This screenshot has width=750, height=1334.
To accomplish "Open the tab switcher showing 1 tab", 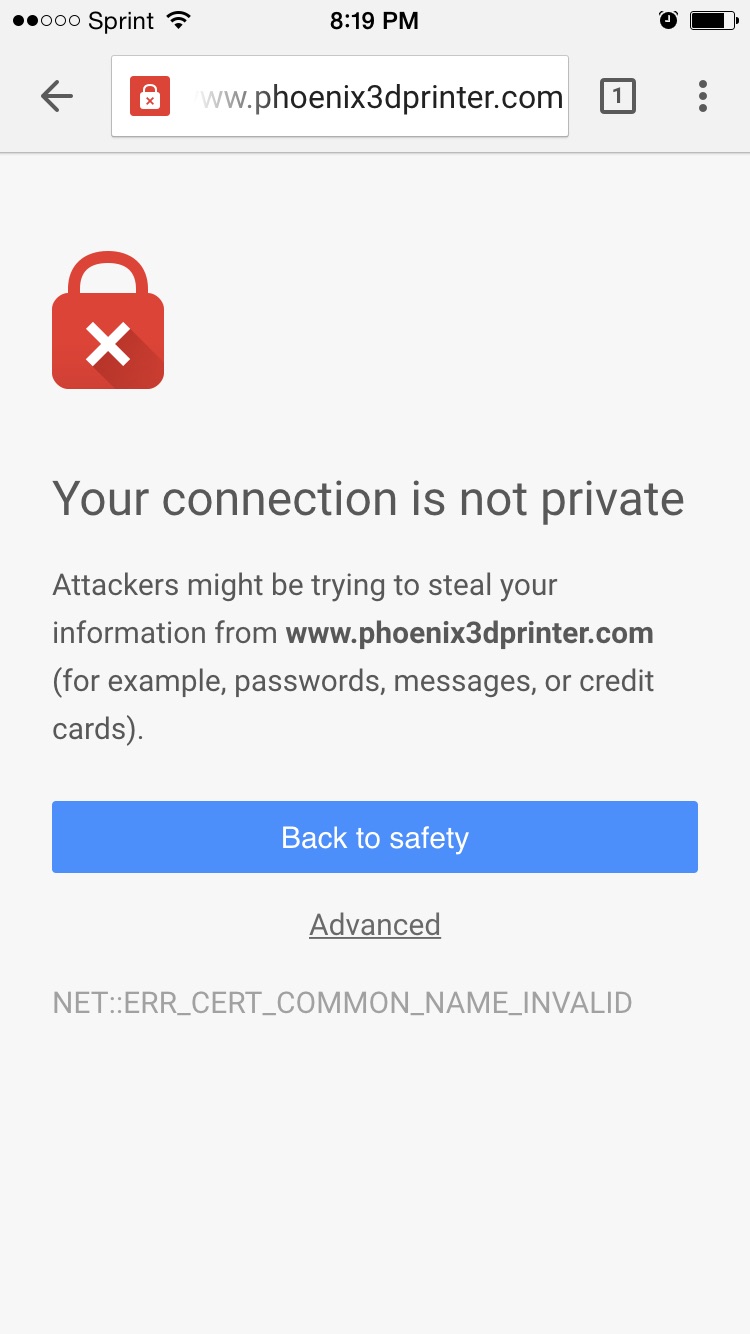I will click(x=617, y=96).
